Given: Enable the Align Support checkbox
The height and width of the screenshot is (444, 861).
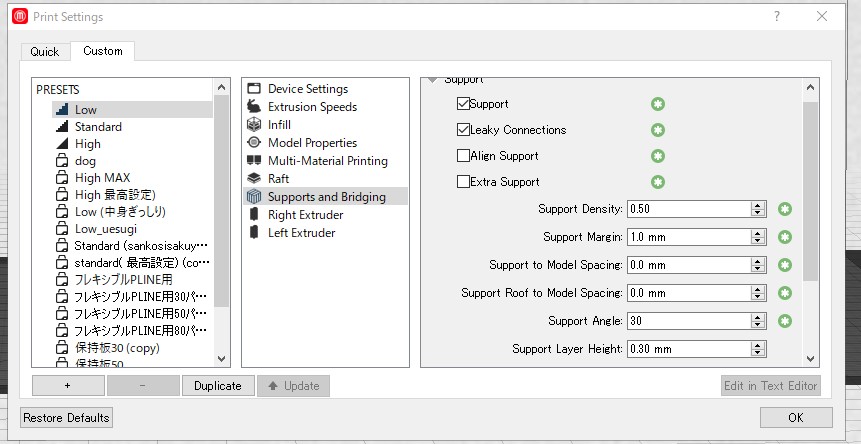Looking at the screenshot, I should 463,156.
